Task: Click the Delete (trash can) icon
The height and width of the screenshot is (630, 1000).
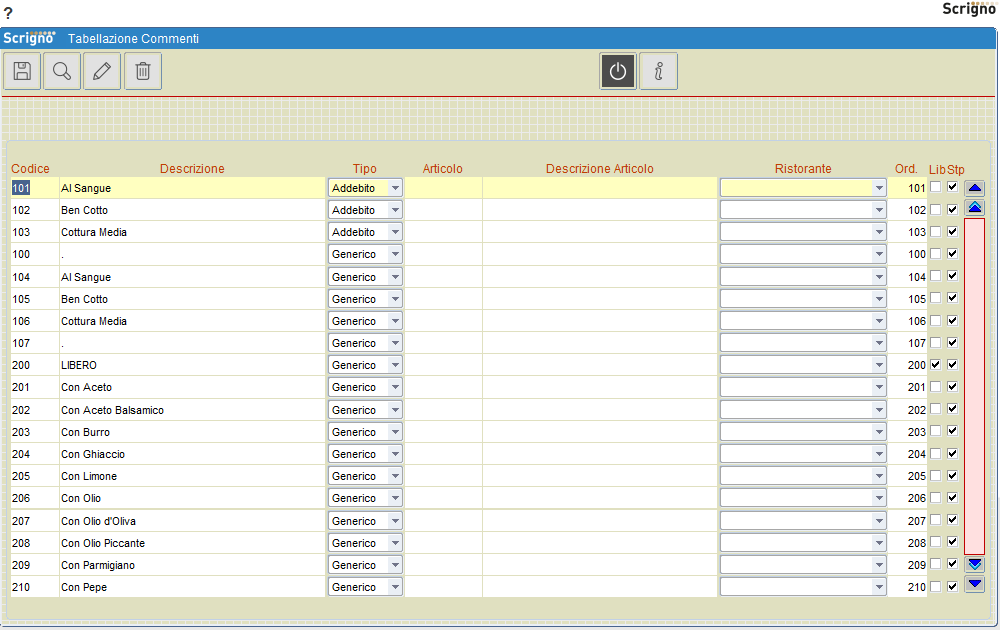Action: point(142,70)
